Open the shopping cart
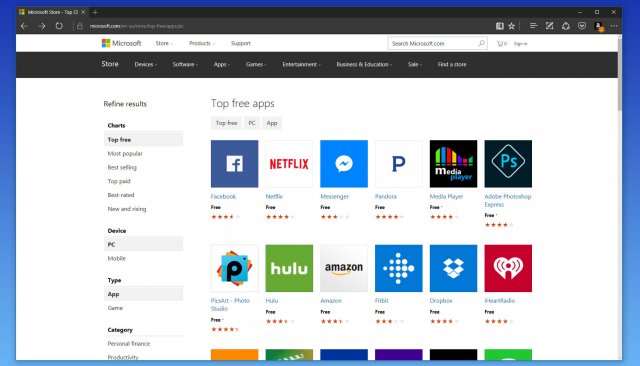Viewport: 640px width, 366px height. point(501,44)
